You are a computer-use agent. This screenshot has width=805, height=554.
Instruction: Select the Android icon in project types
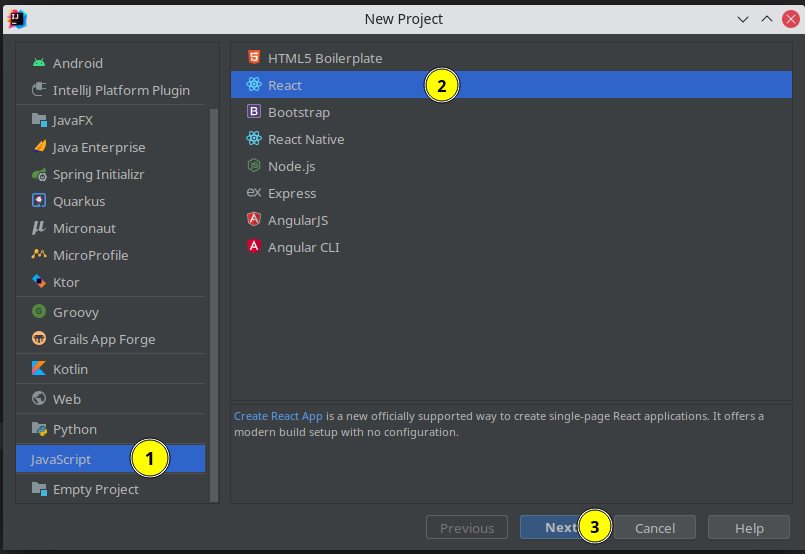point(39,63)
